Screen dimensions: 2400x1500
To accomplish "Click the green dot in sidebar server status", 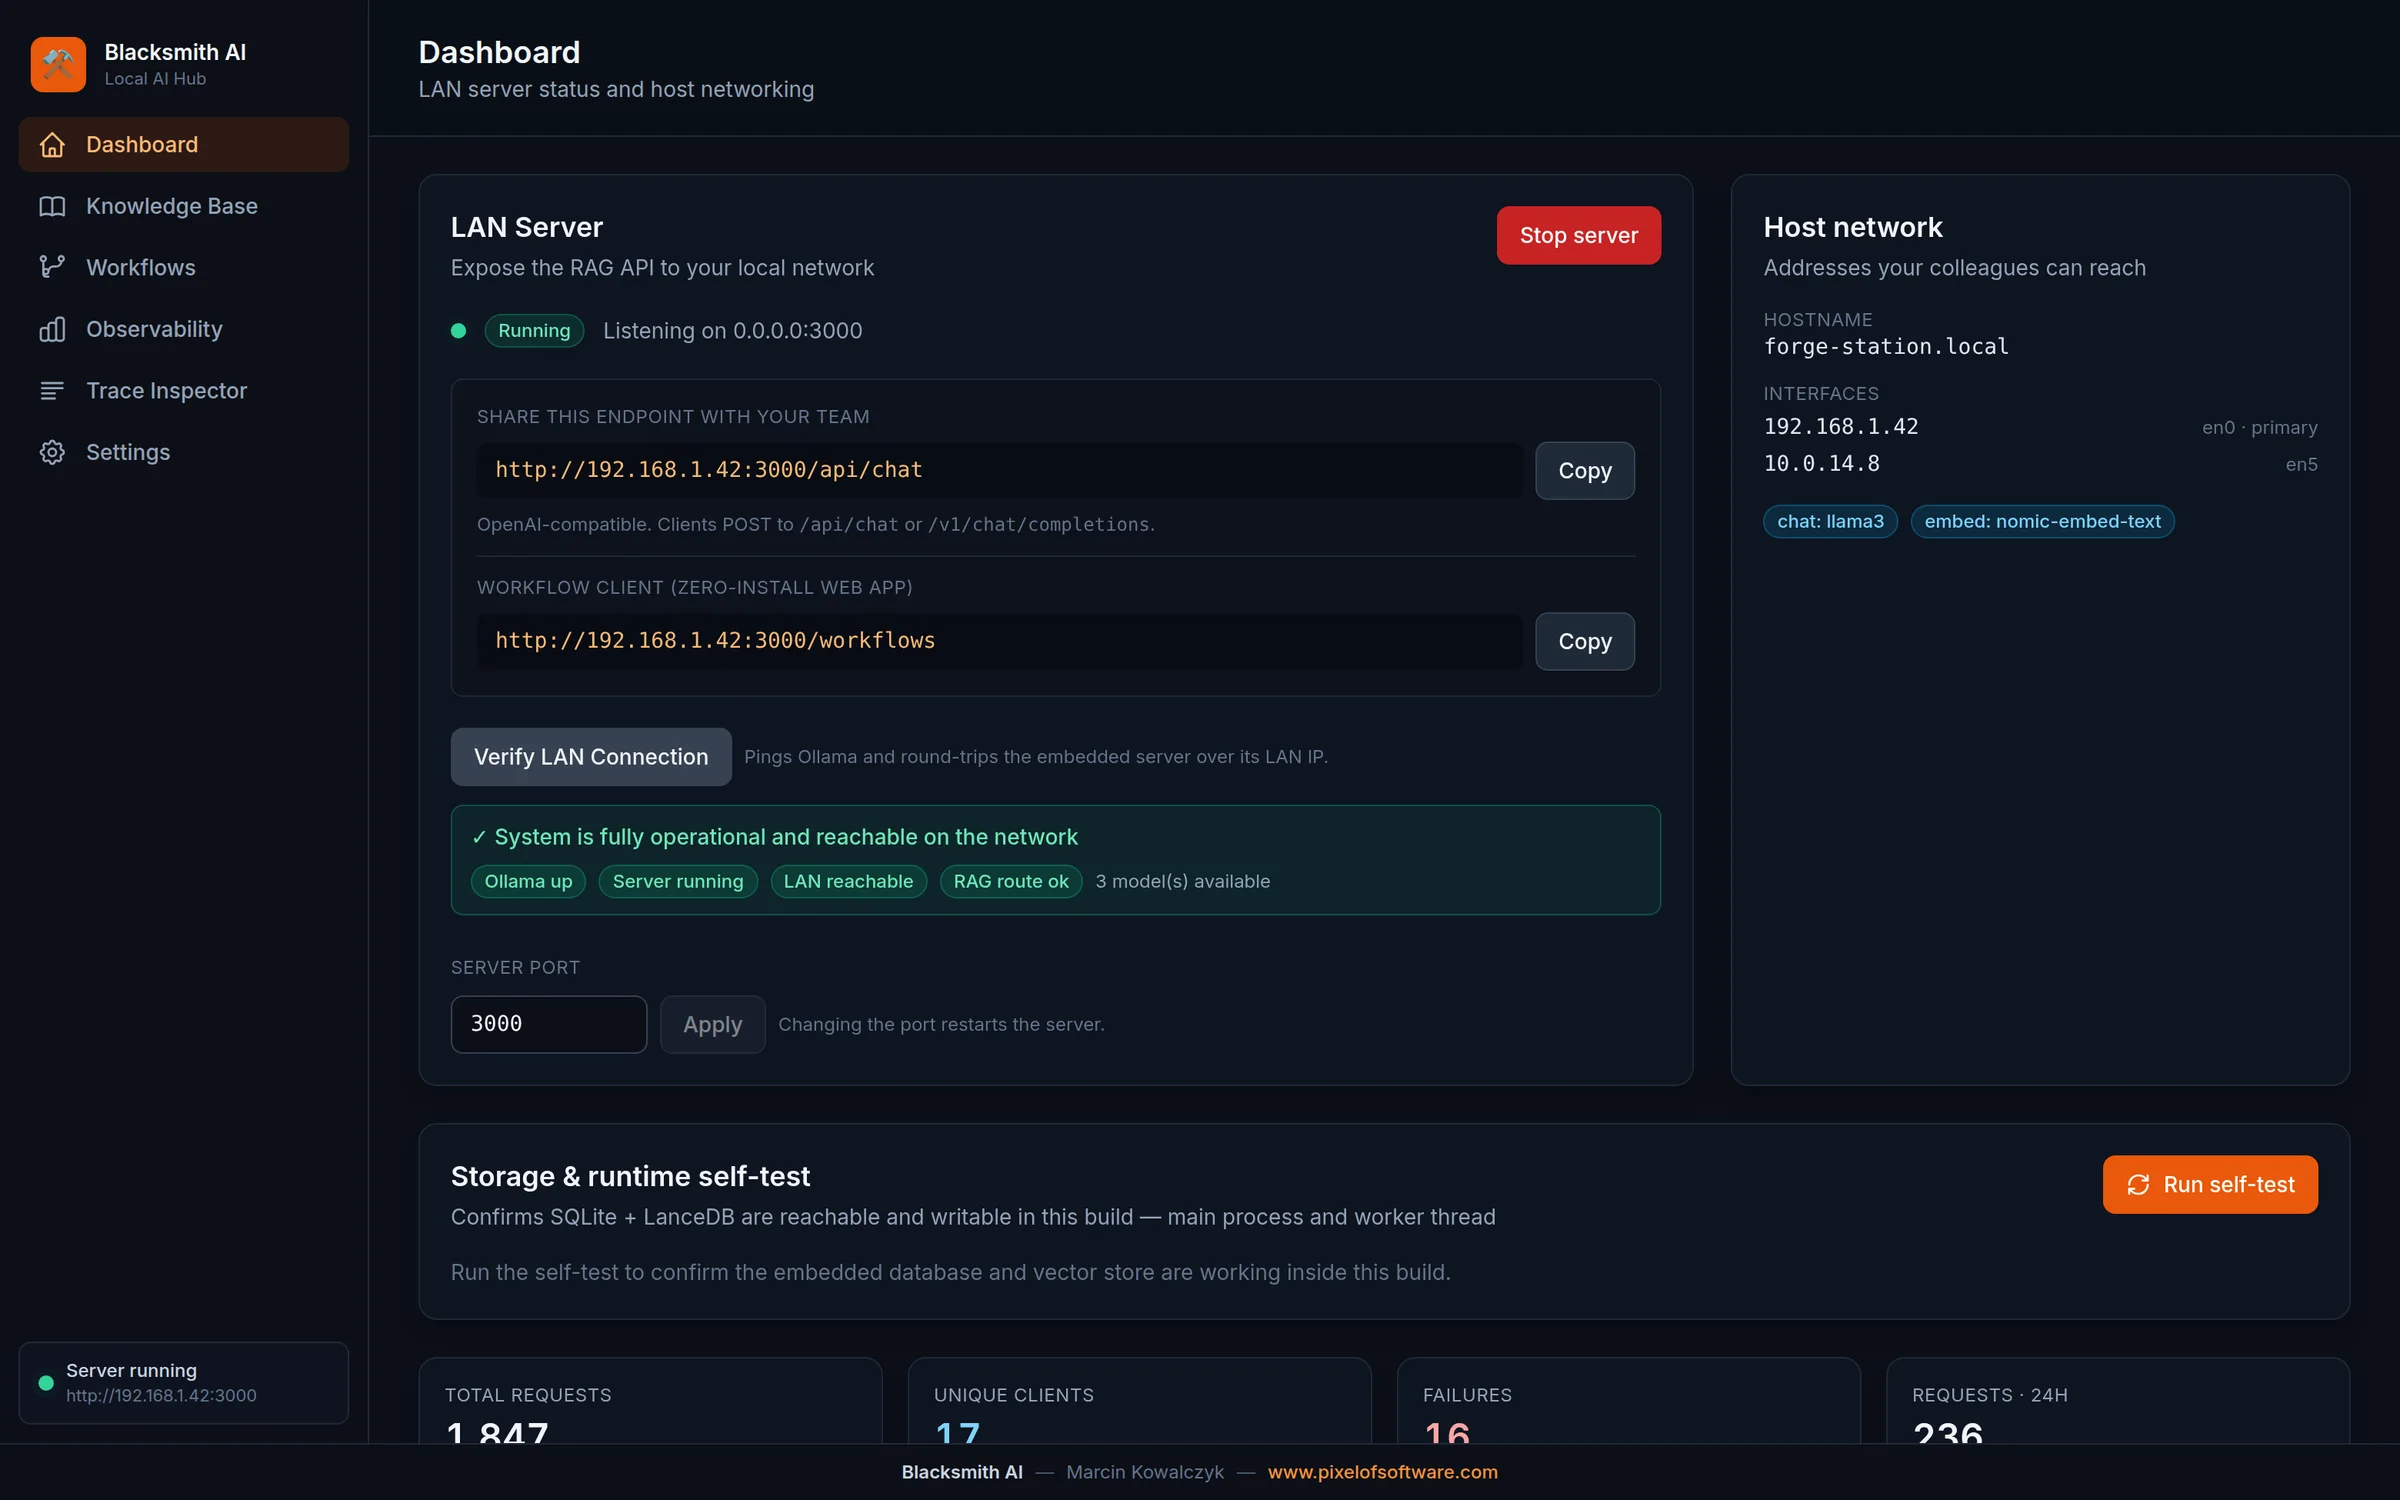I will (45, 1383).
